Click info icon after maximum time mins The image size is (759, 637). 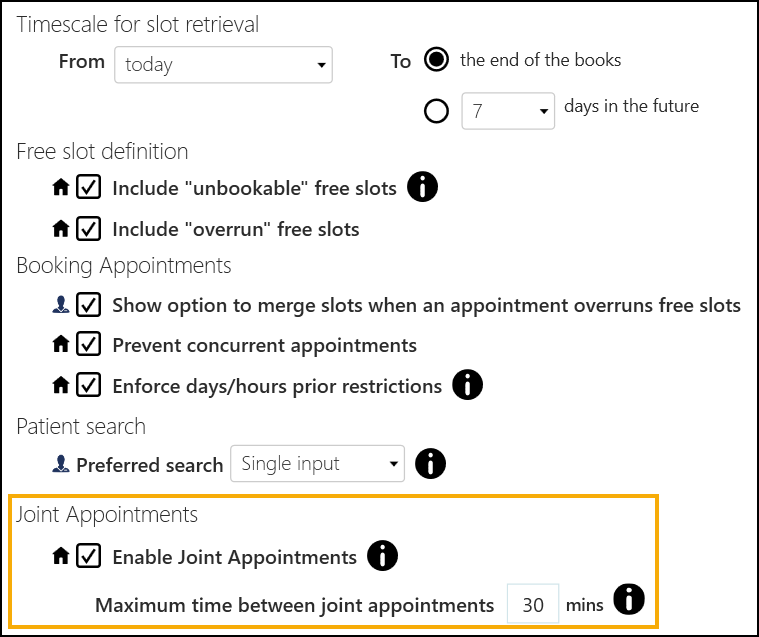[629, 600]
